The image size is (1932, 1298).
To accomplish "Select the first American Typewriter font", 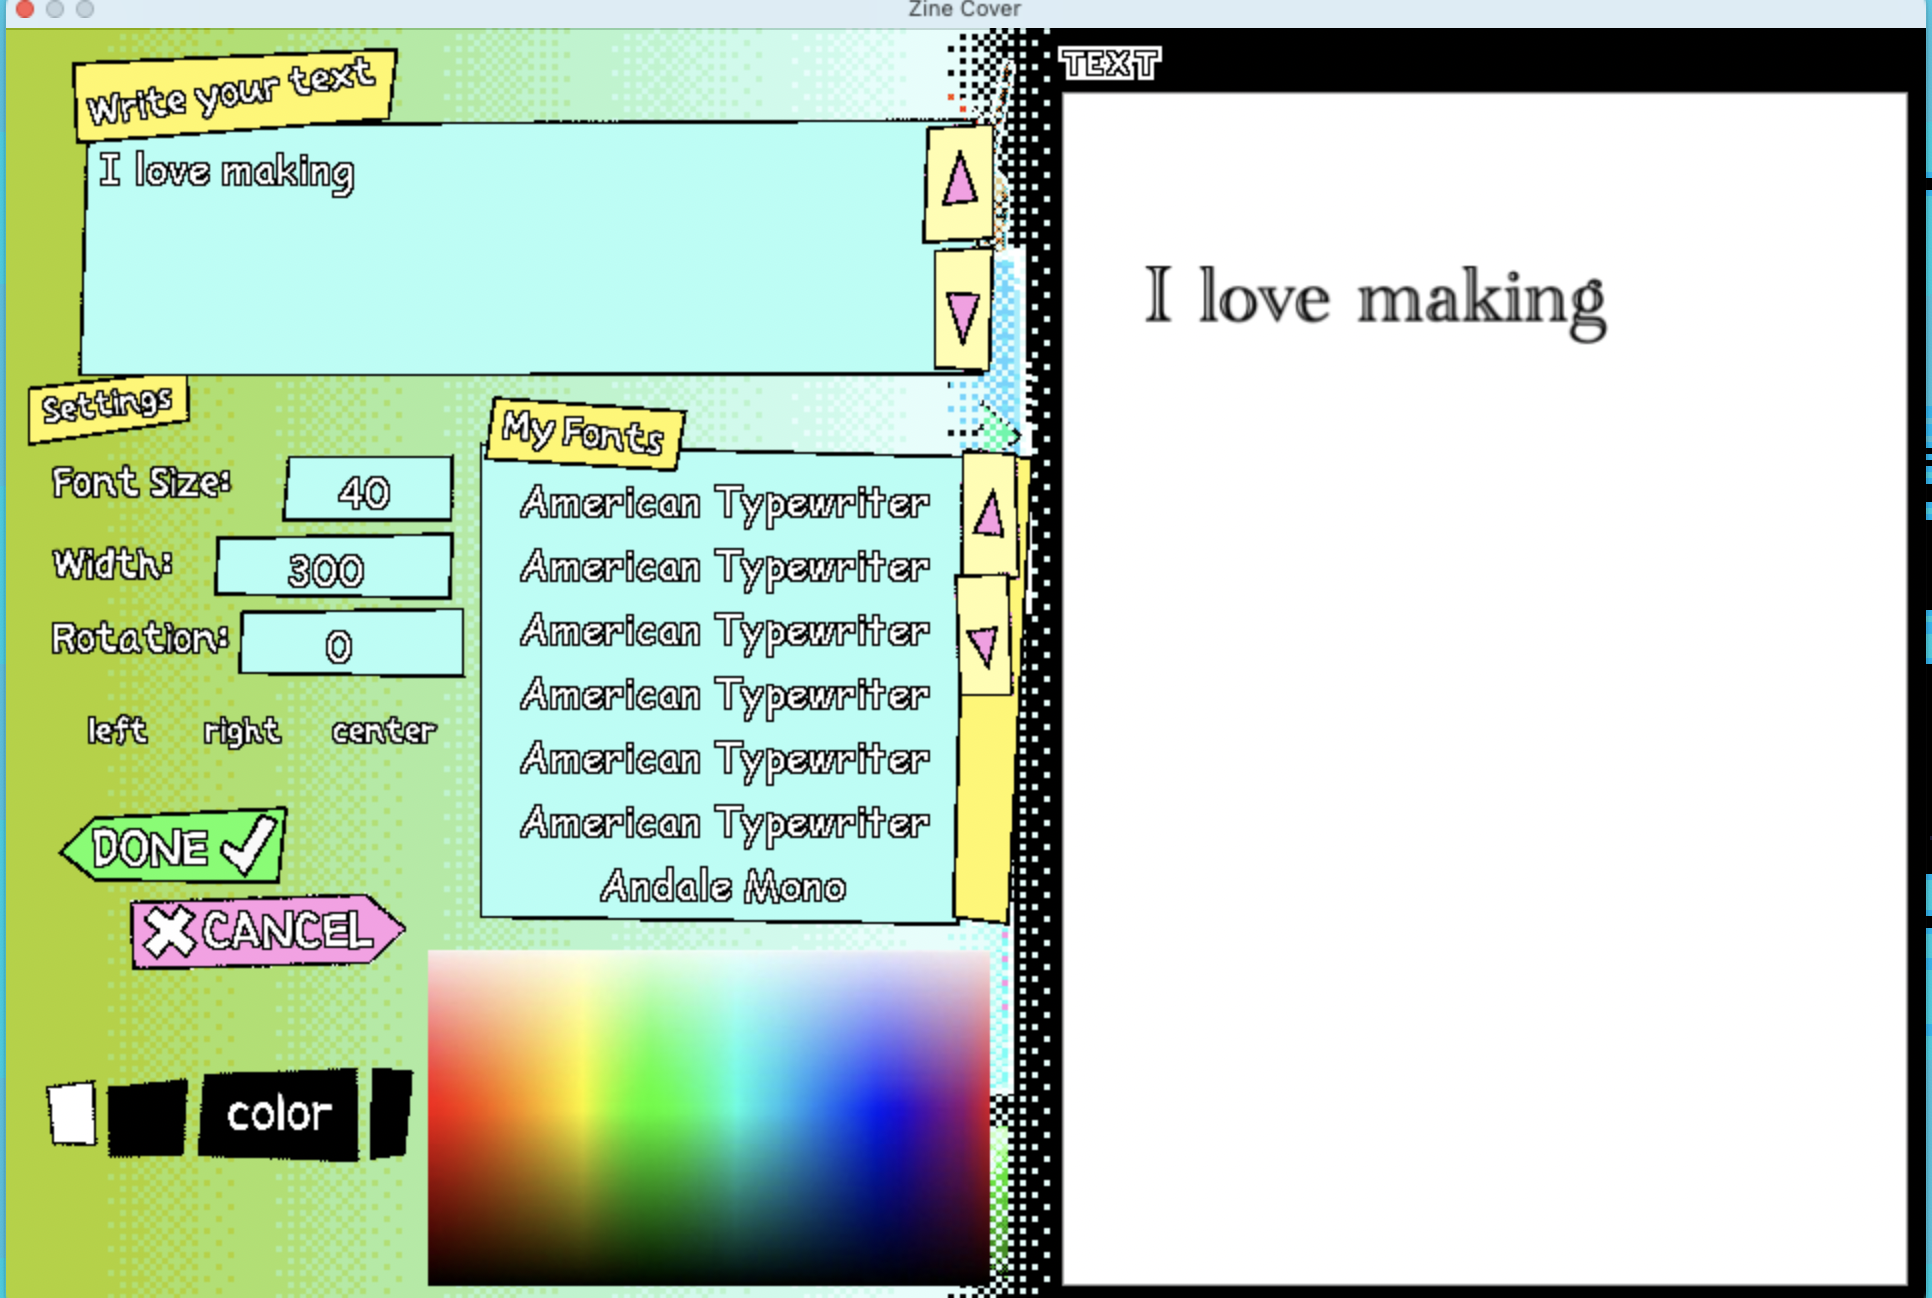I will pyautogui.click(x=722, y=503).
